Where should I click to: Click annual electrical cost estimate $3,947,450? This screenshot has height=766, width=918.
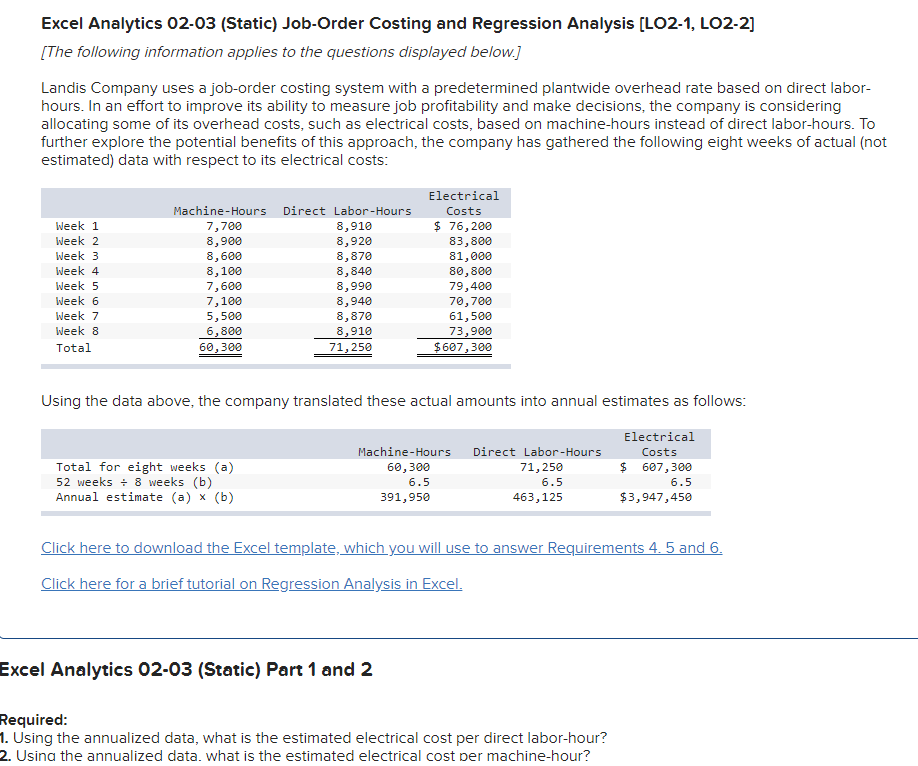point(656,497)
